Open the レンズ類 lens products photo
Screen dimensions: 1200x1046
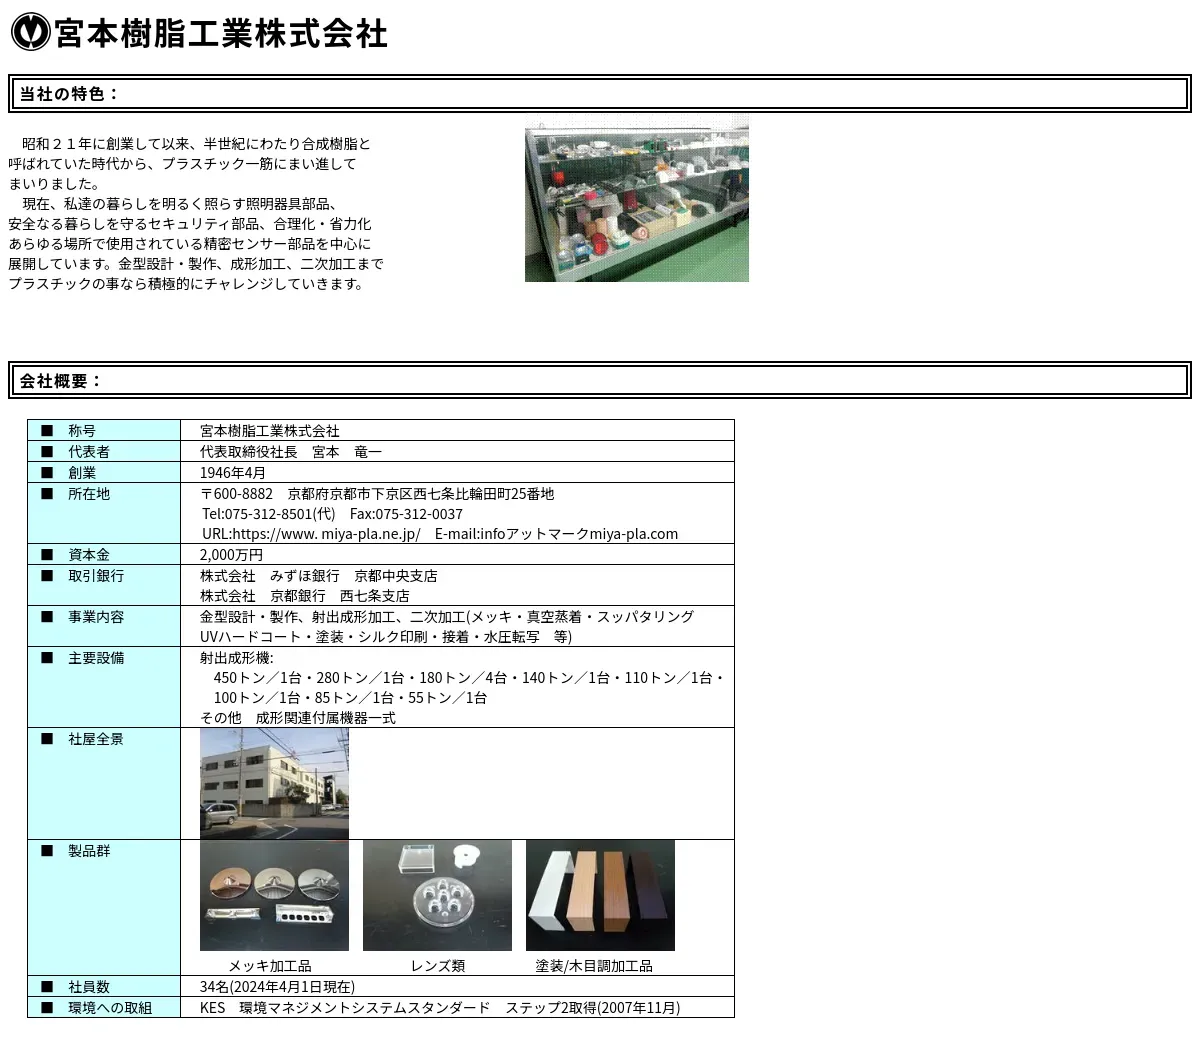(437, 895)
